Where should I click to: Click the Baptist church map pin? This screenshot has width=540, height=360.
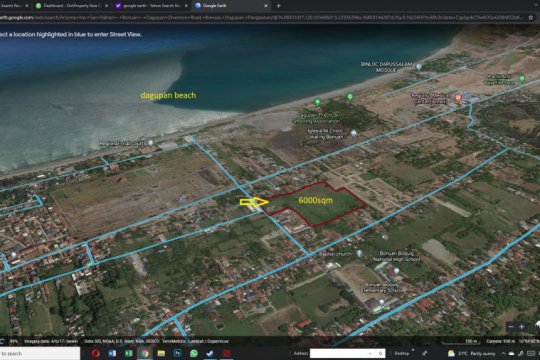pos(359,253)
